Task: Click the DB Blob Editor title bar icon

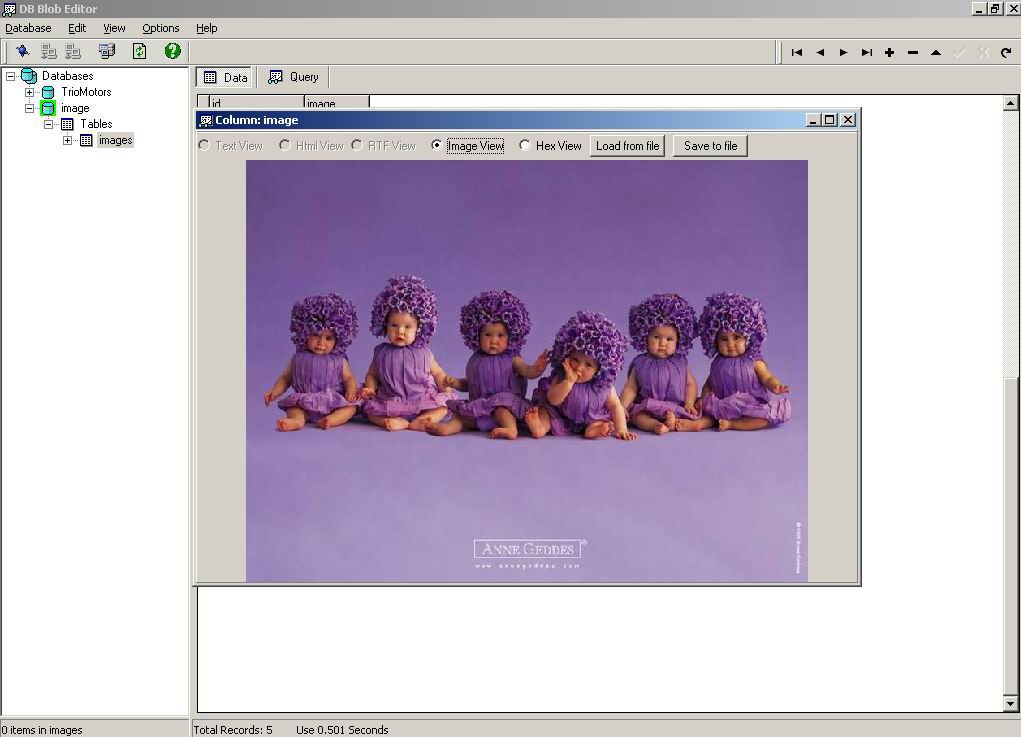Action: [9, 8]
